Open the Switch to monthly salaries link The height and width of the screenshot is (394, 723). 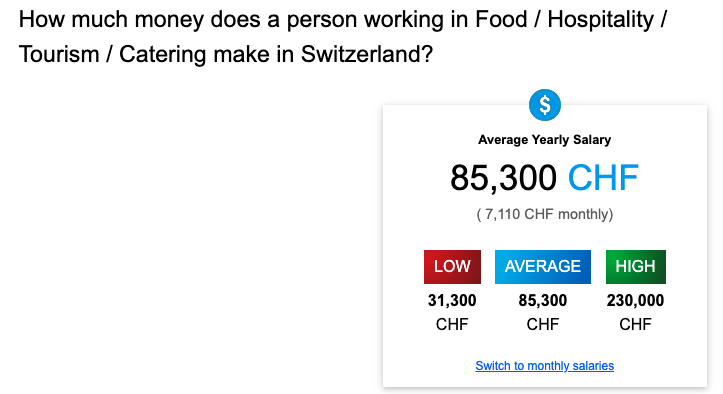coord(545,366)
